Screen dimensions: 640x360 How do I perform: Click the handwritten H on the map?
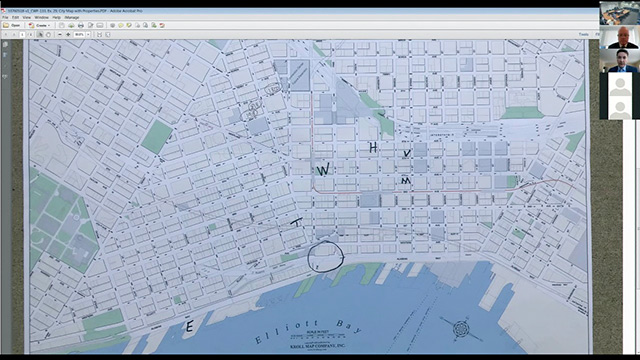[x=373, y=148]
